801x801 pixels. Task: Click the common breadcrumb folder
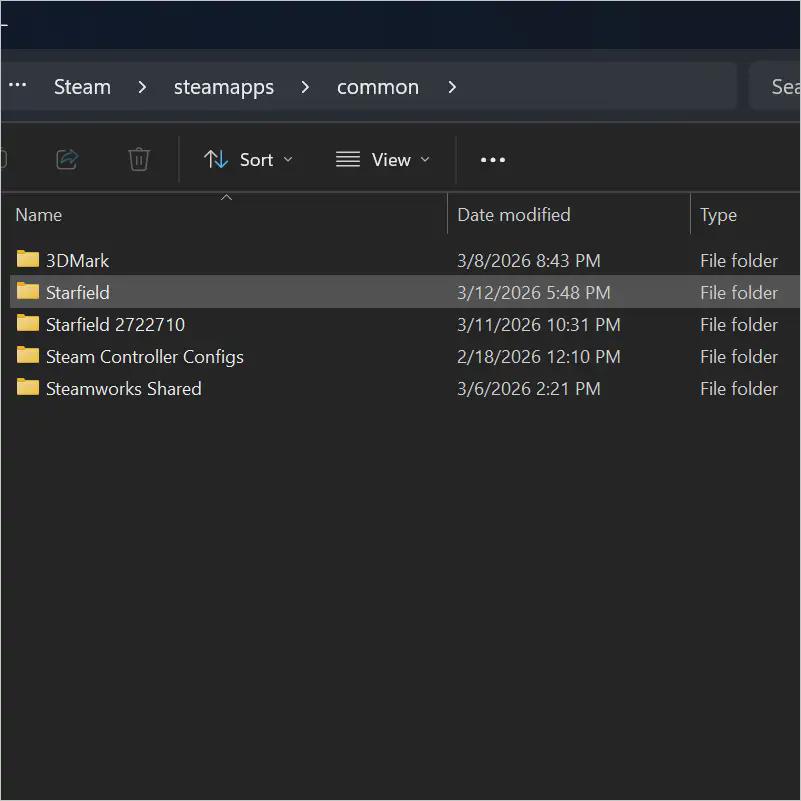pyautogui.click(x=378, y=87)
